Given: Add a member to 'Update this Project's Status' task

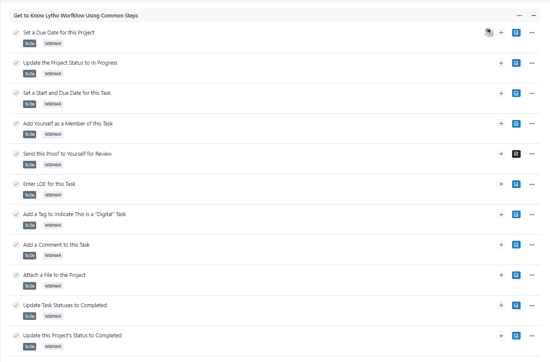Looking at the screenshot, I should [501, 336].
